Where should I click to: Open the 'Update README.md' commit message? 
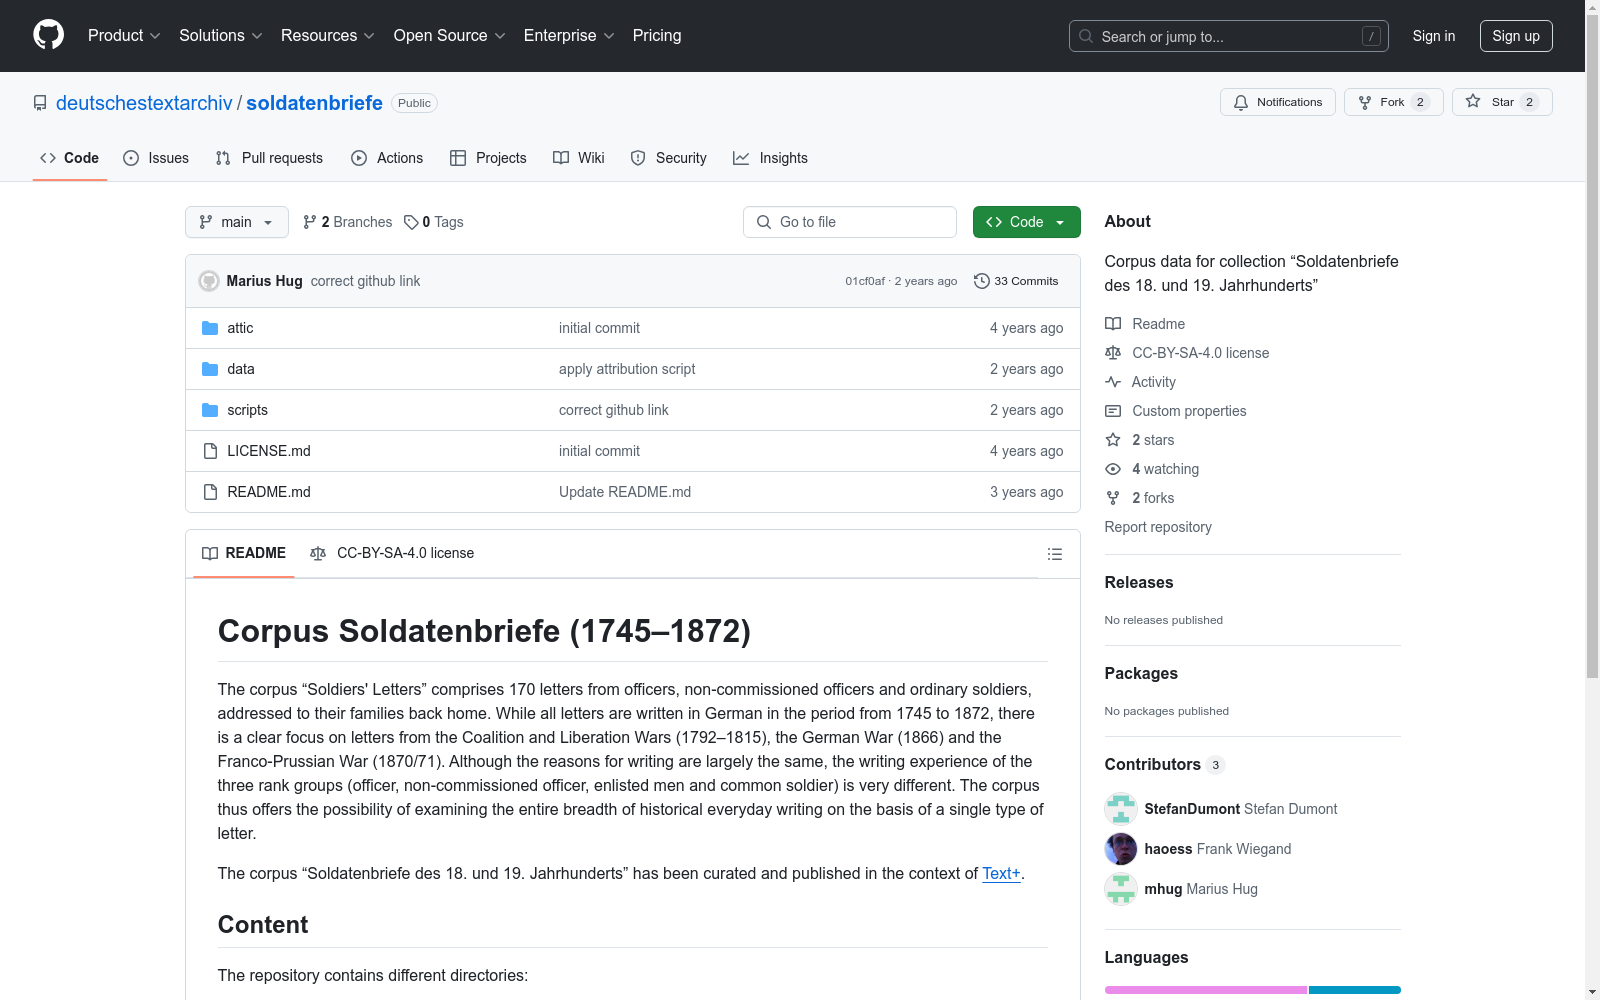point(625,492)
